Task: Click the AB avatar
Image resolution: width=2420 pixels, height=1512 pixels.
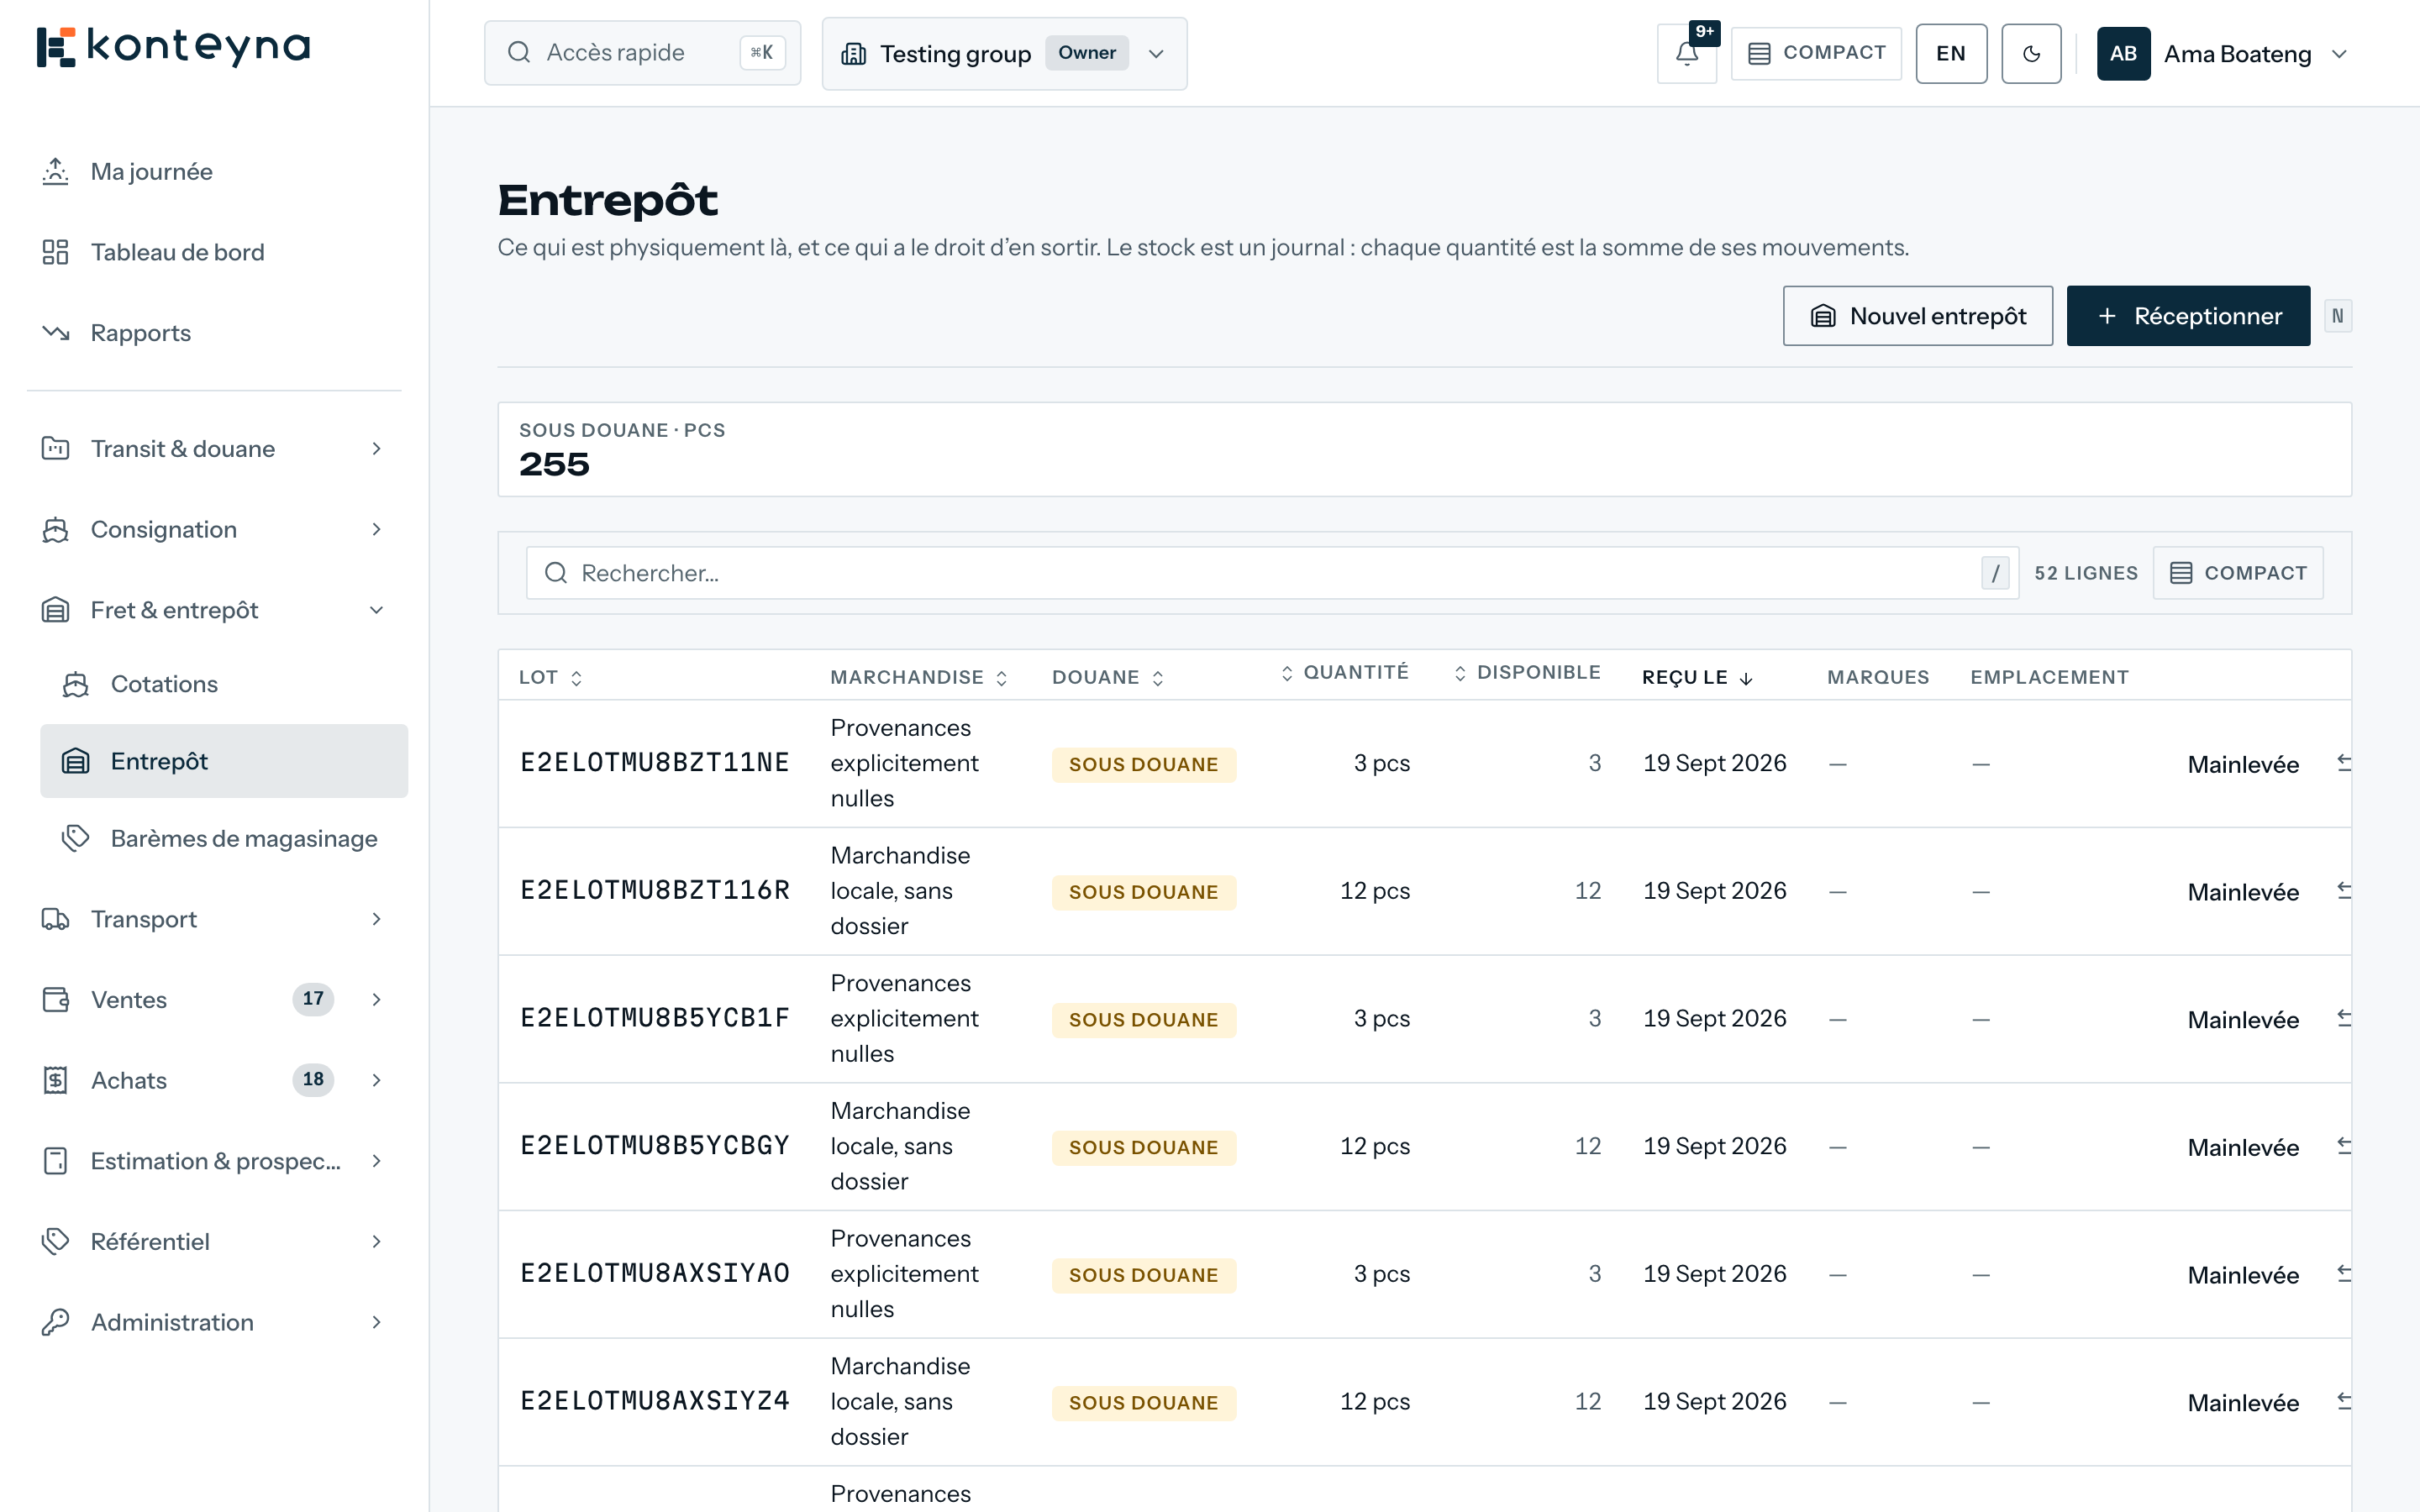Action: point(2123,54)
